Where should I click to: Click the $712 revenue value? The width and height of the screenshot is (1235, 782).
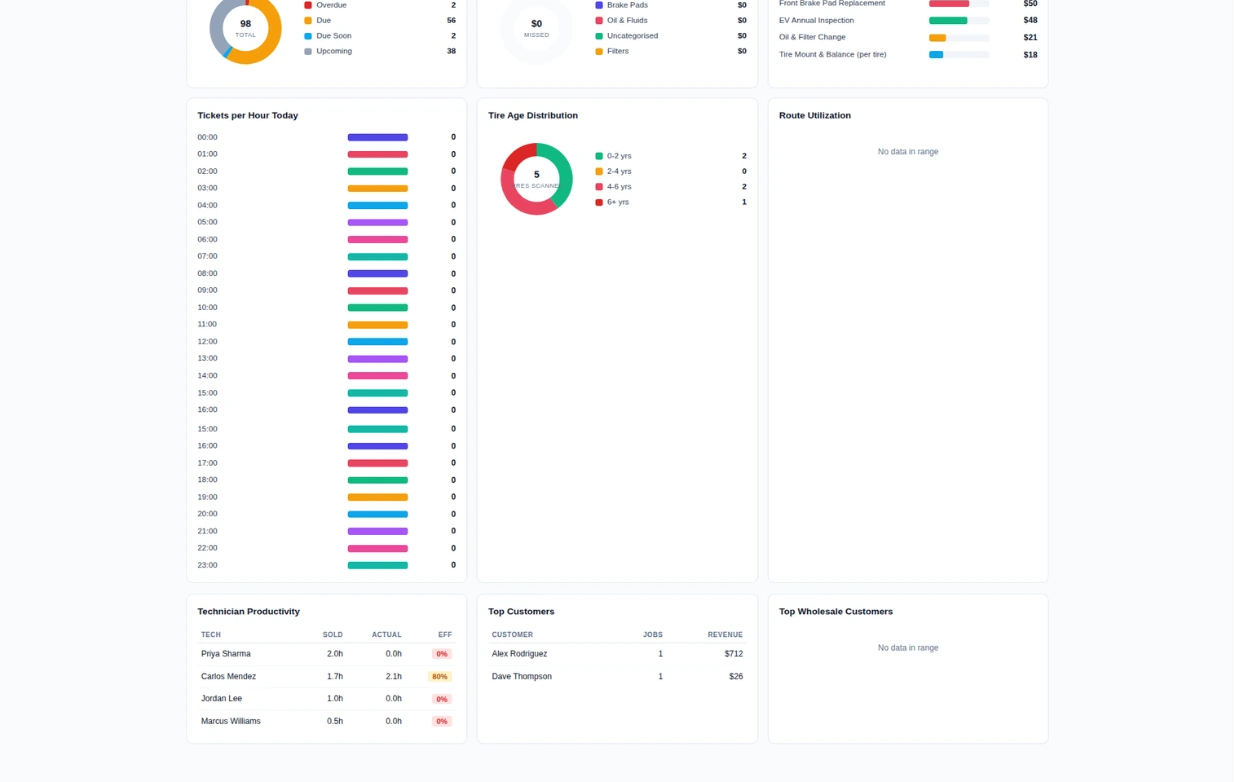tap(734, 654)
